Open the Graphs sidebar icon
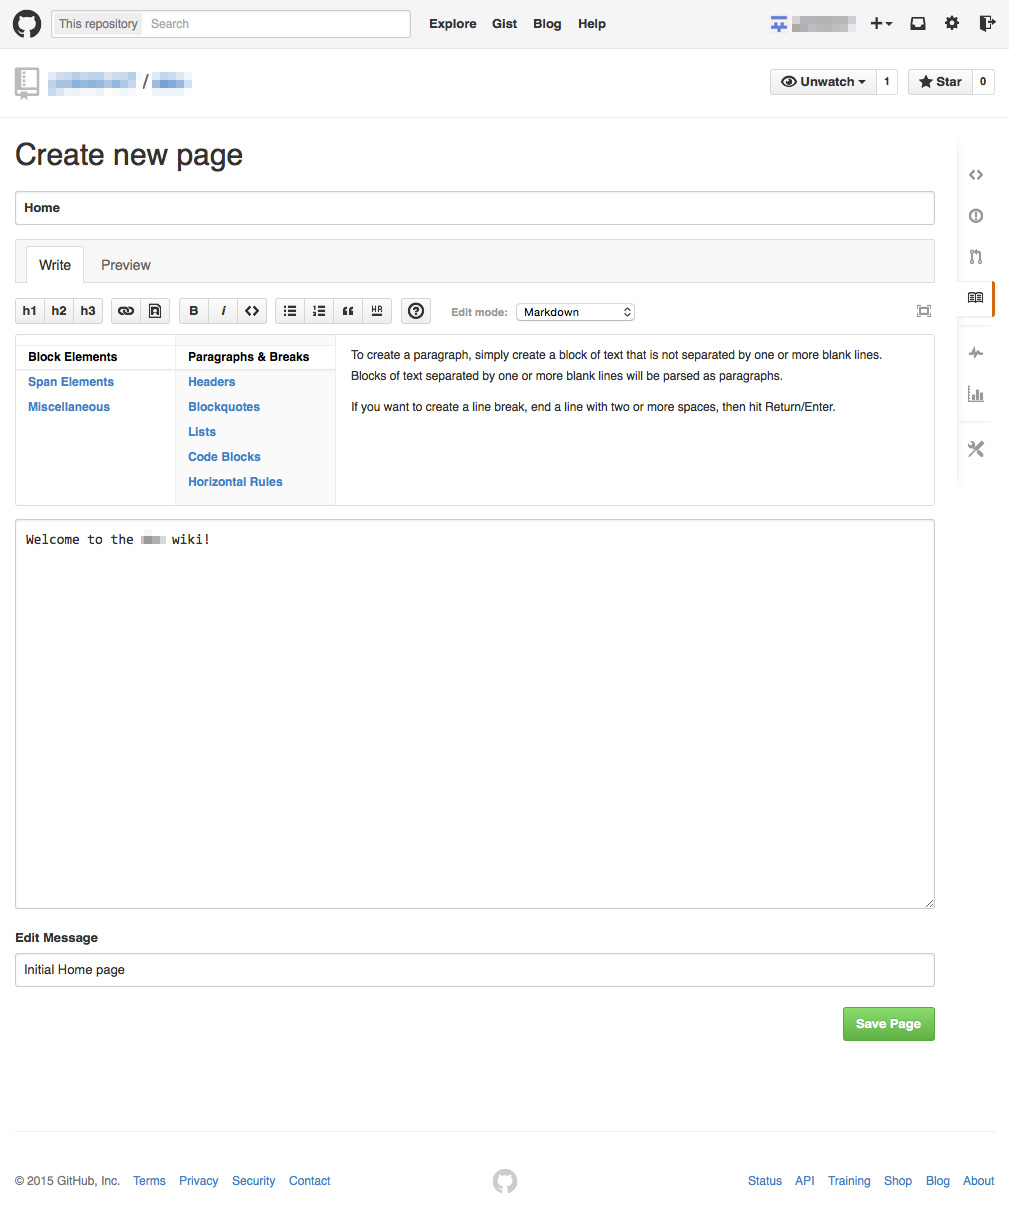The width and height of the screenshot is (1009, 1230). [975, 394]
